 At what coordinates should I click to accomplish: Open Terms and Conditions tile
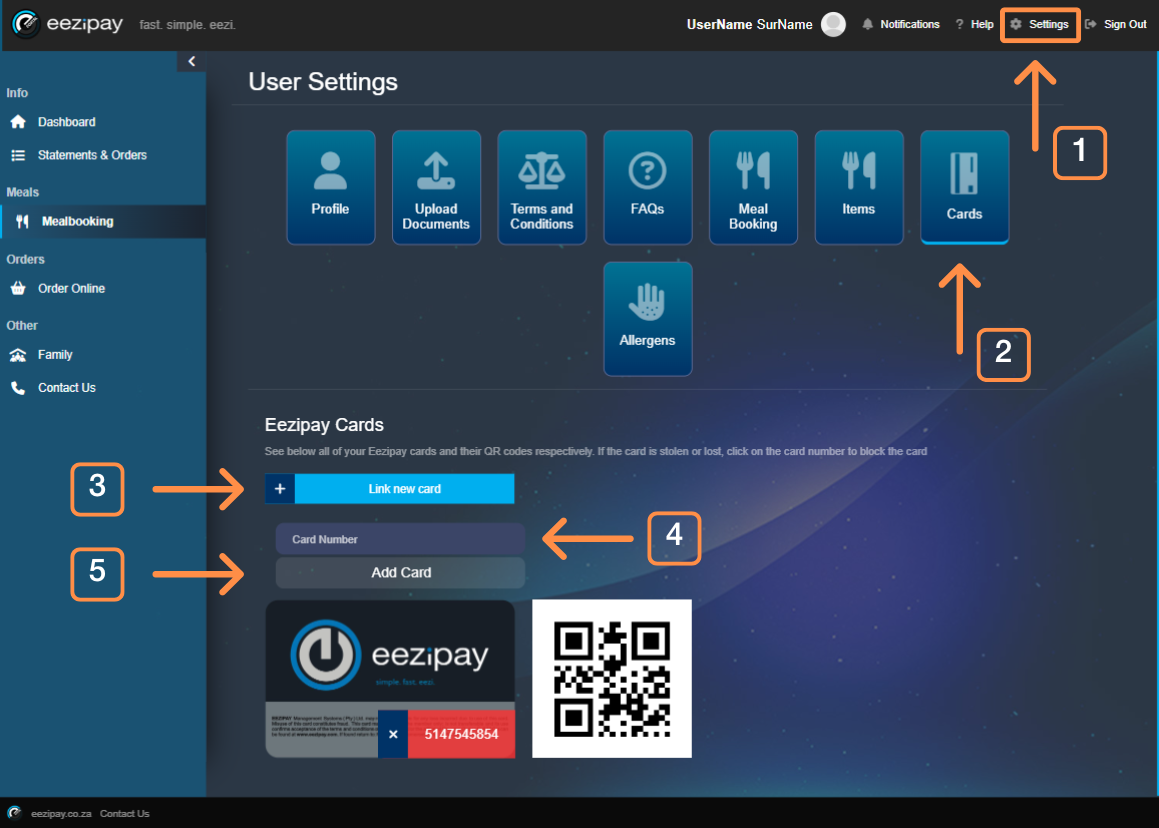tap(542, 187)
